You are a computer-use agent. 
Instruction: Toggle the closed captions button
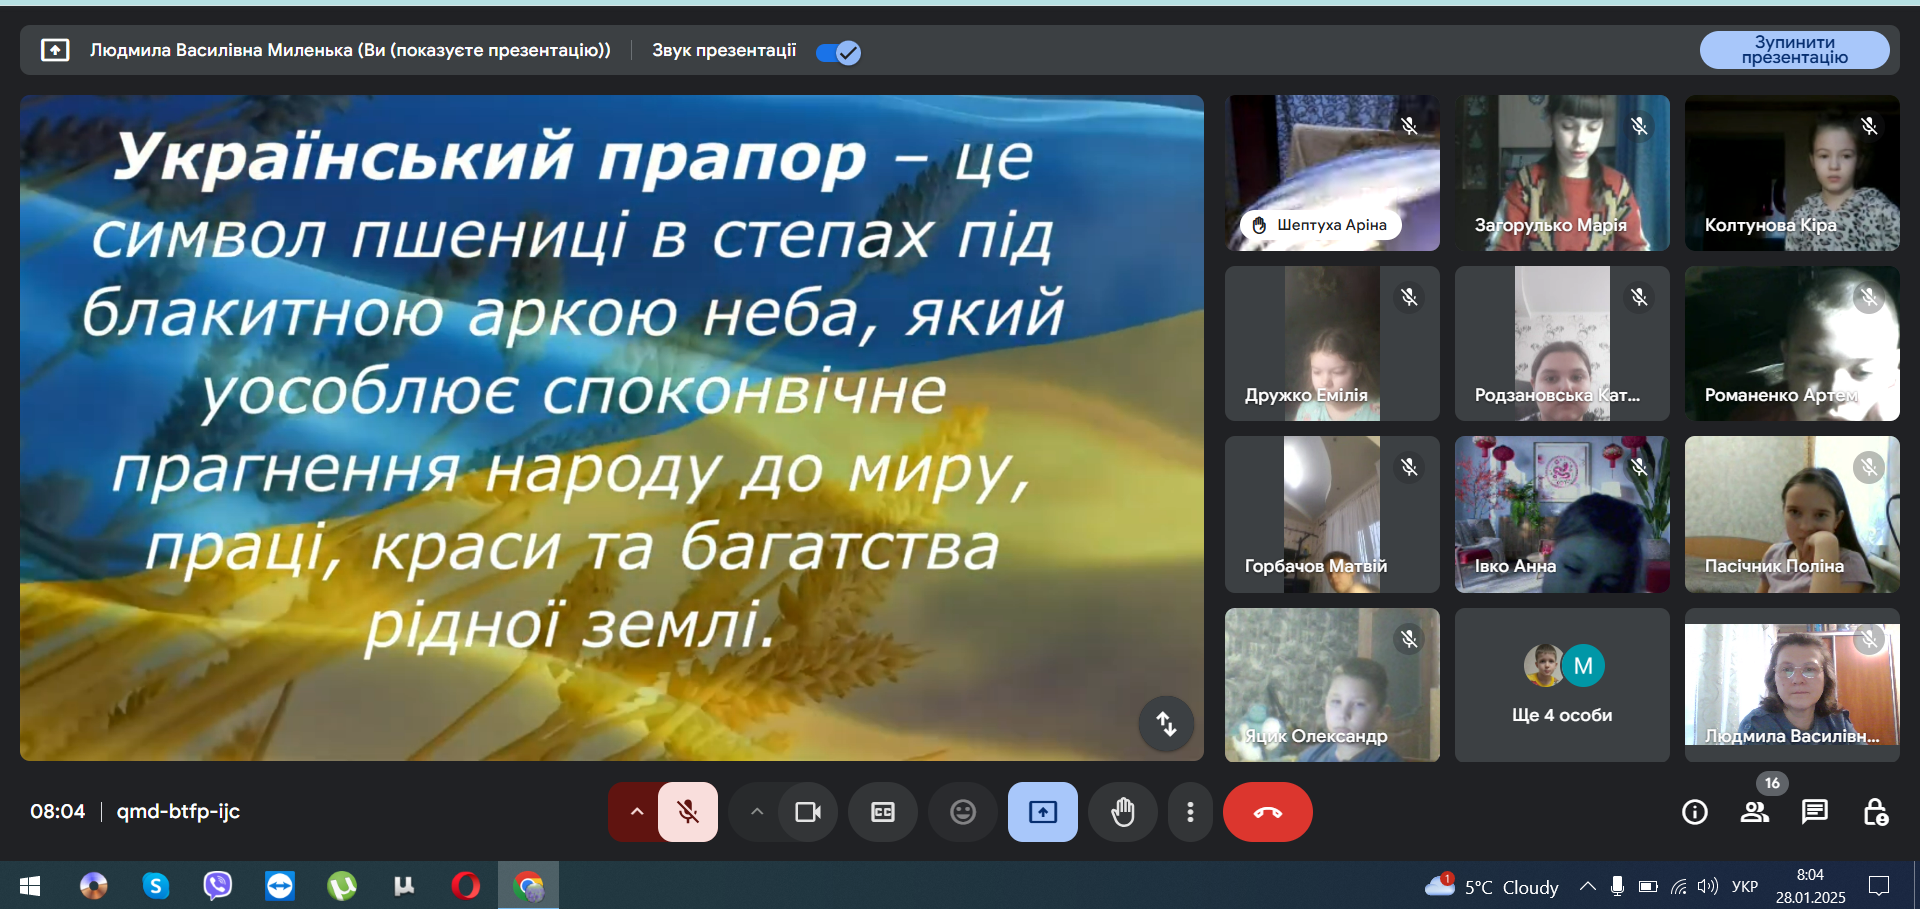click(x=883, y=812)
